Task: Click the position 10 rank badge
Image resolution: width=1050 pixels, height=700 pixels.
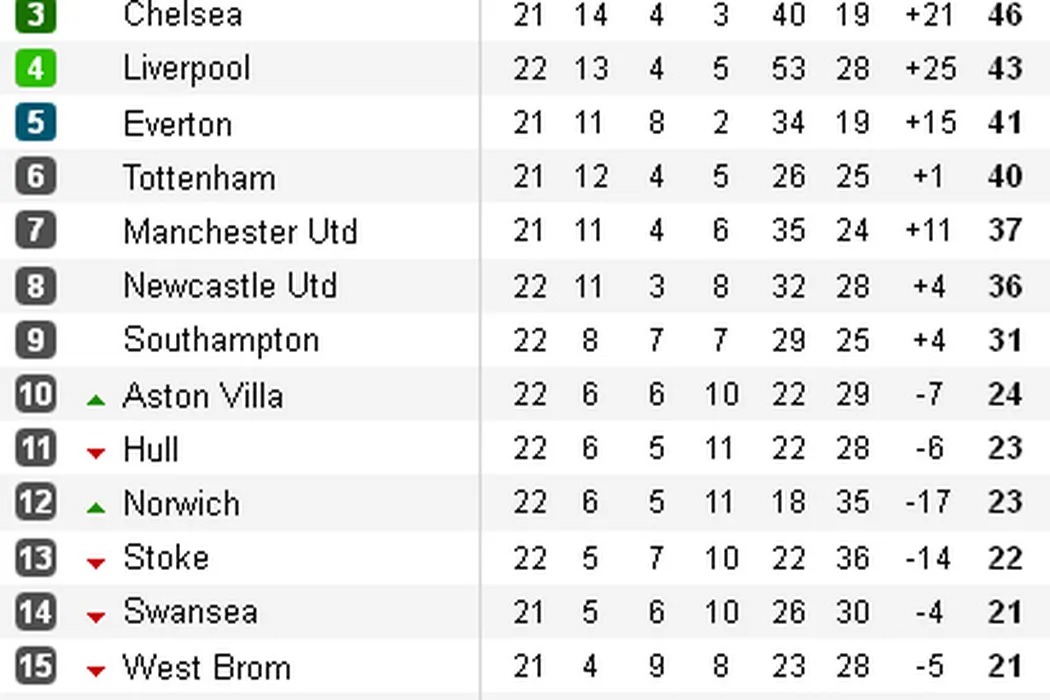Action: [35, 394]
